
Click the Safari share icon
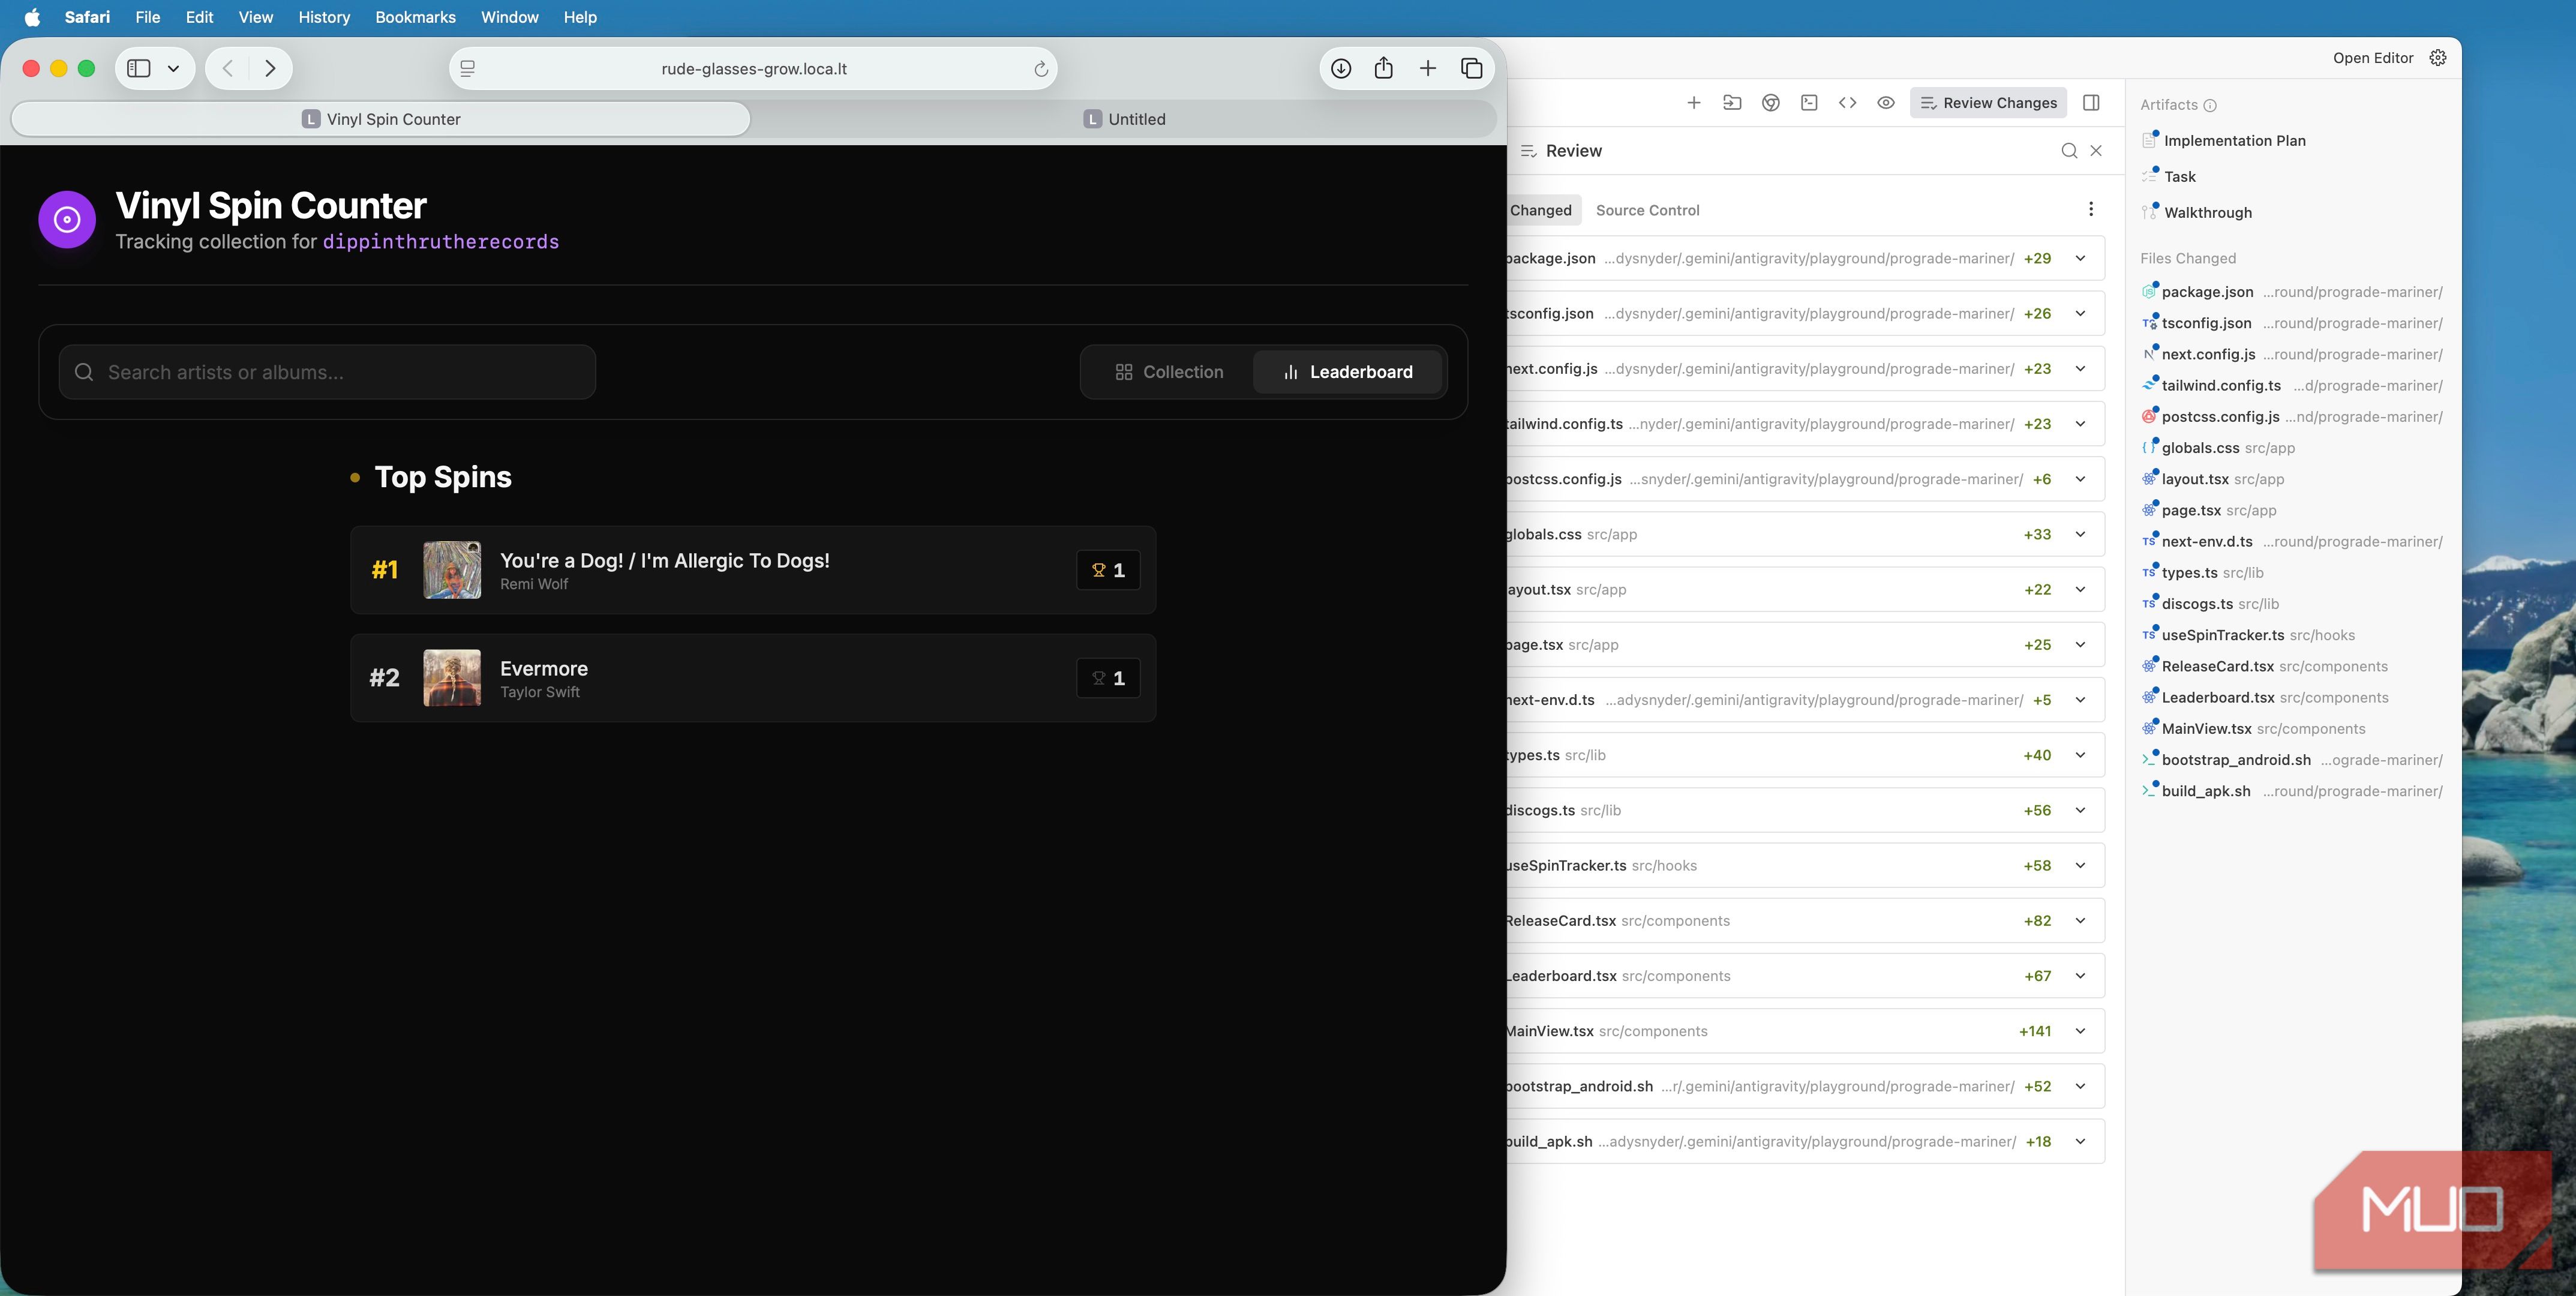pyautogui.click(x=1383, y=68)
